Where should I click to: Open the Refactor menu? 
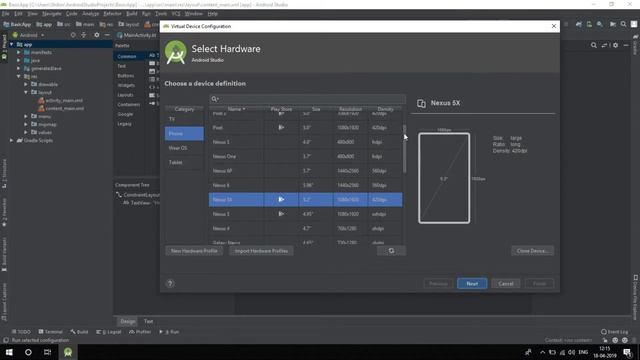tap(112, 13)
